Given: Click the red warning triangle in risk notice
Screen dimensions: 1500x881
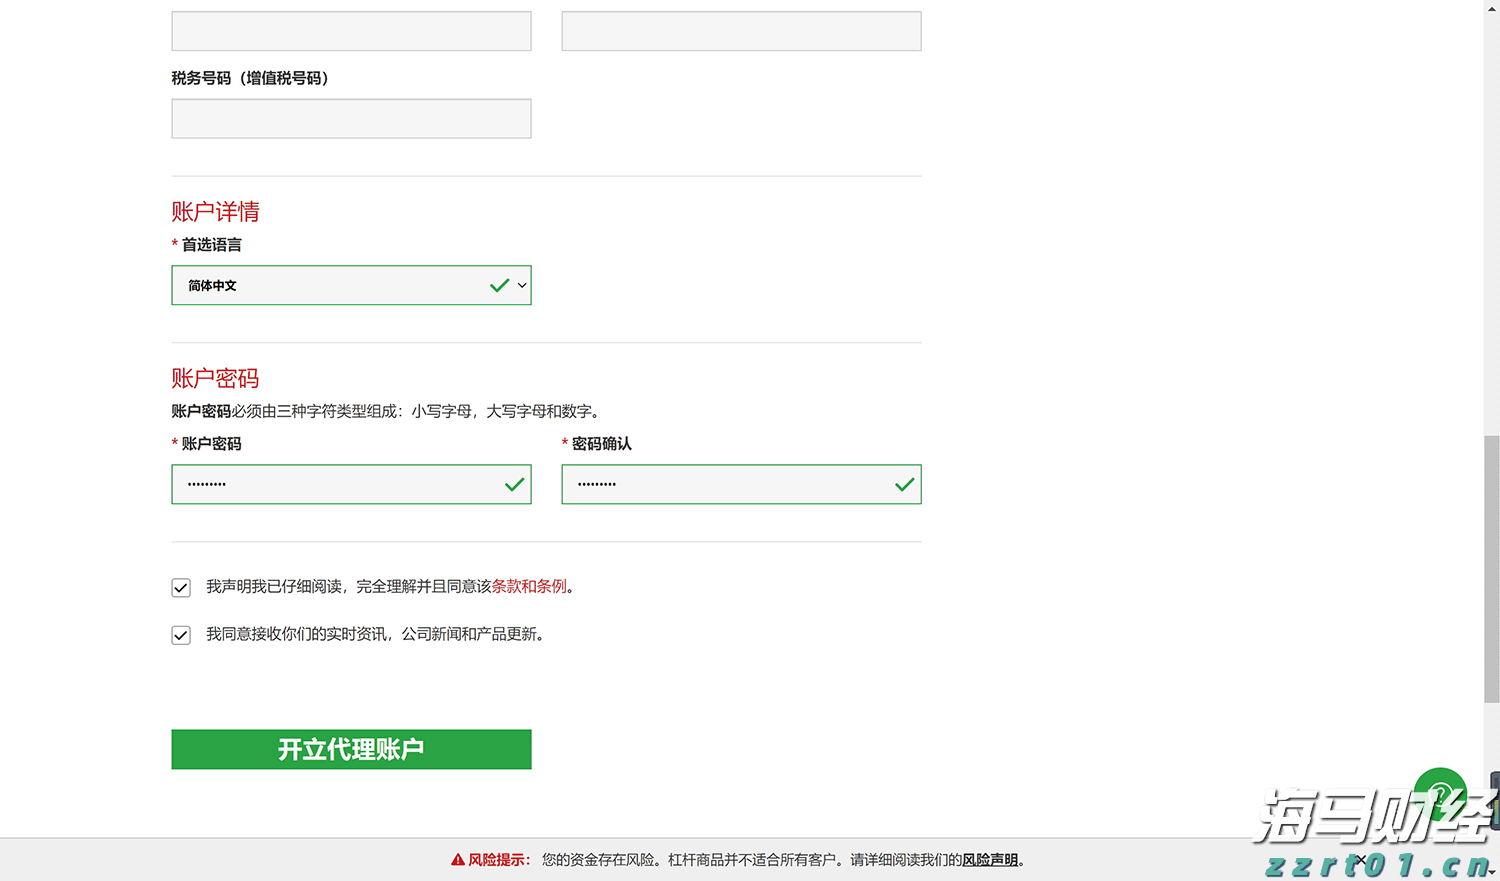Looking at the screenshot, I should (460, 858).
